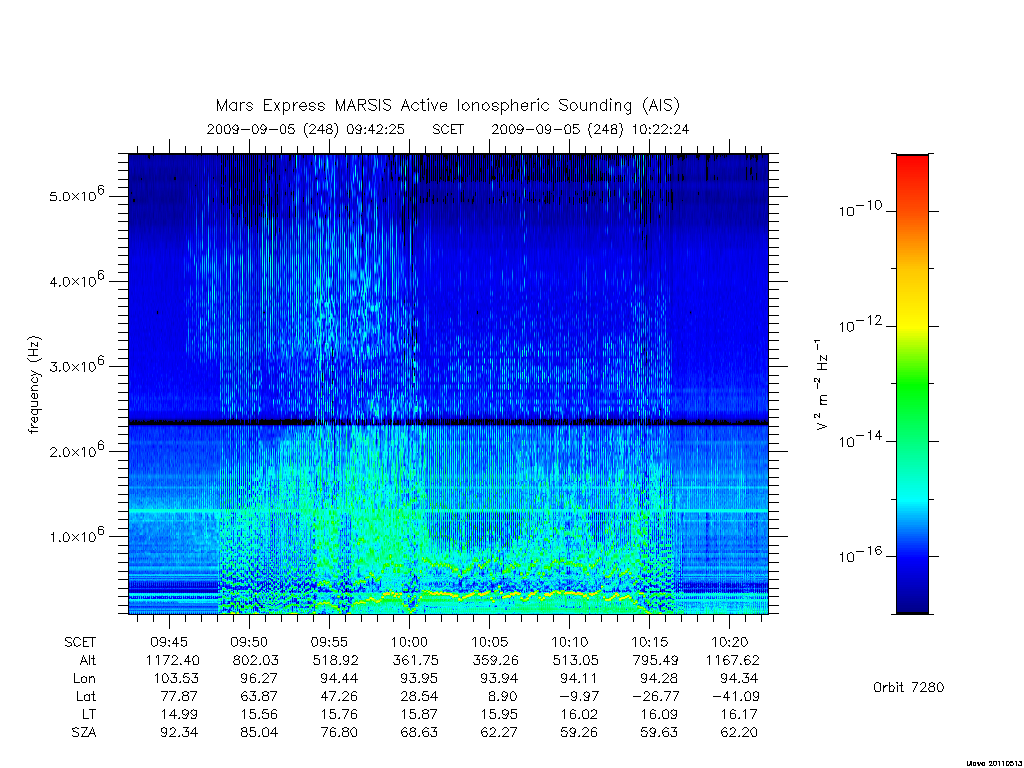Click the title 'Mars Express MARSIS Active Ionospheric Sounding (AIS)'

coord(447,105)
